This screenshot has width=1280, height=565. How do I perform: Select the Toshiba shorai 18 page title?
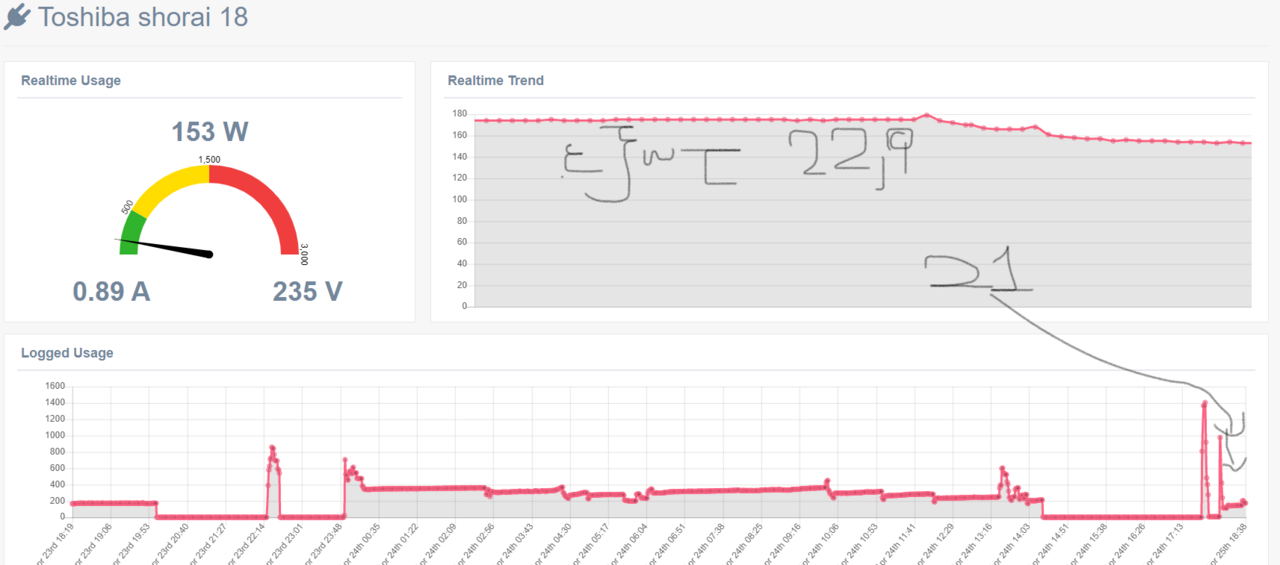coord(143,17)
